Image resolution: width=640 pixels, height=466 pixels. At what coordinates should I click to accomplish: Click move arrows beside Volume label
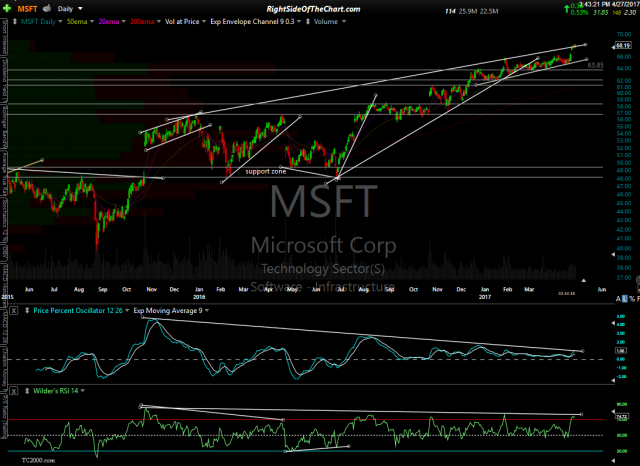click(x=308, y=22)
